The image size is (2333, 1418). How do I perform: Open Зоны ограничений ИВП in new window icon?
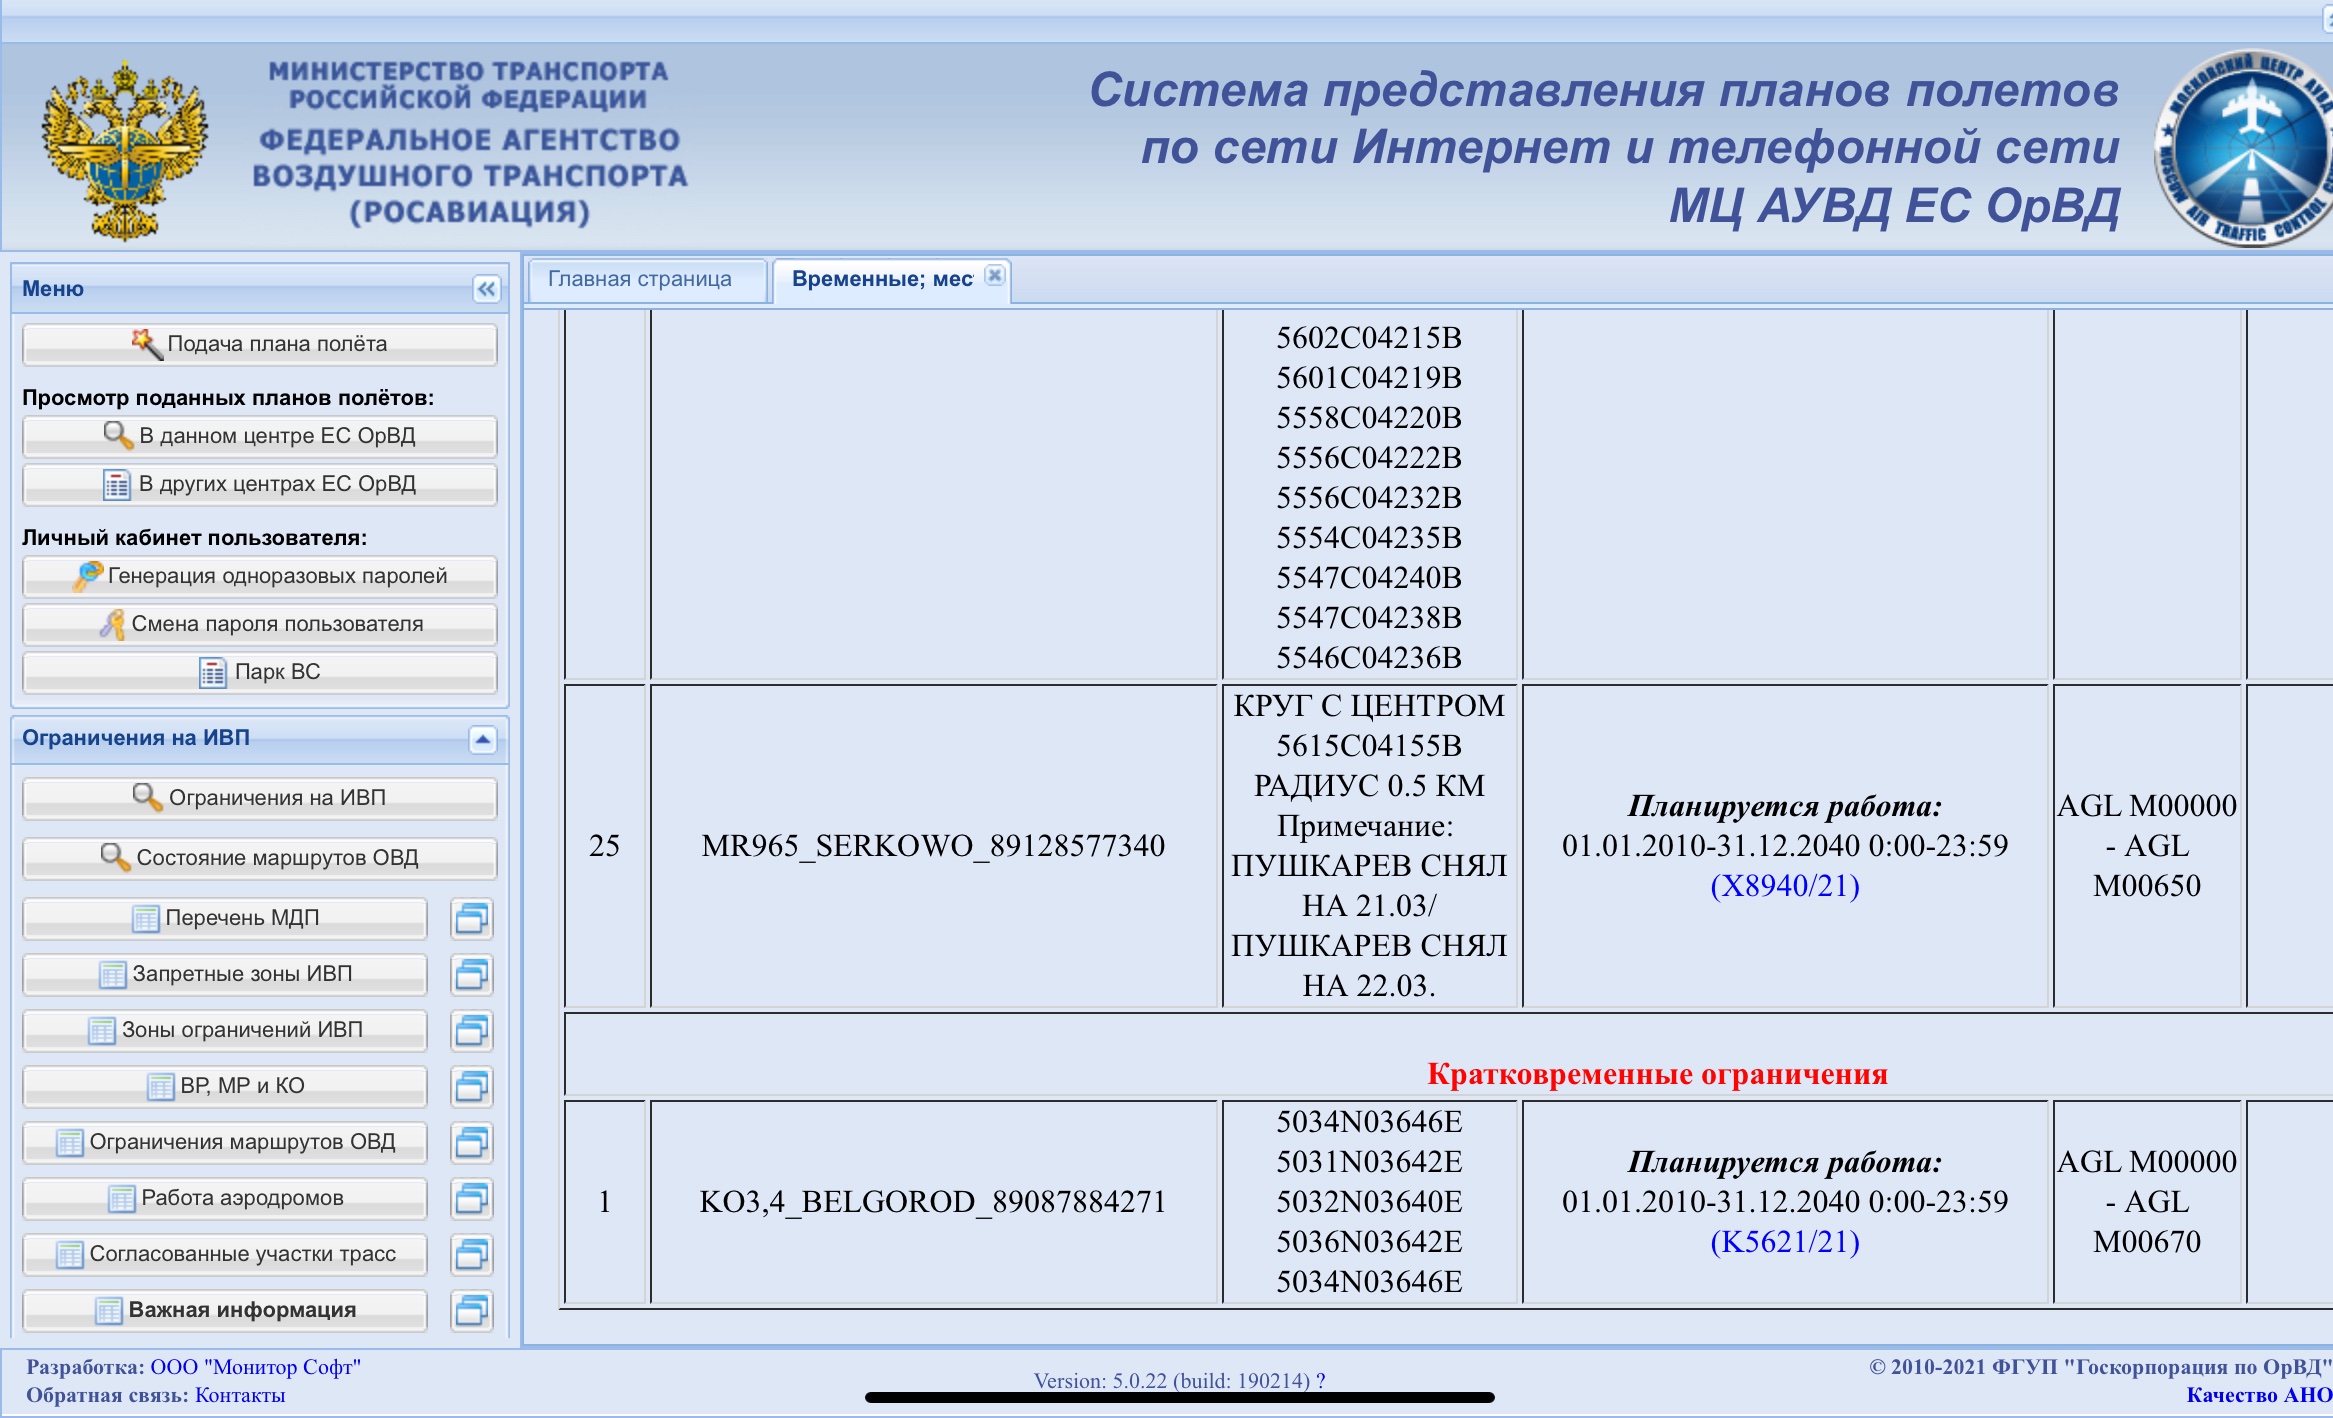[471, 1030]
